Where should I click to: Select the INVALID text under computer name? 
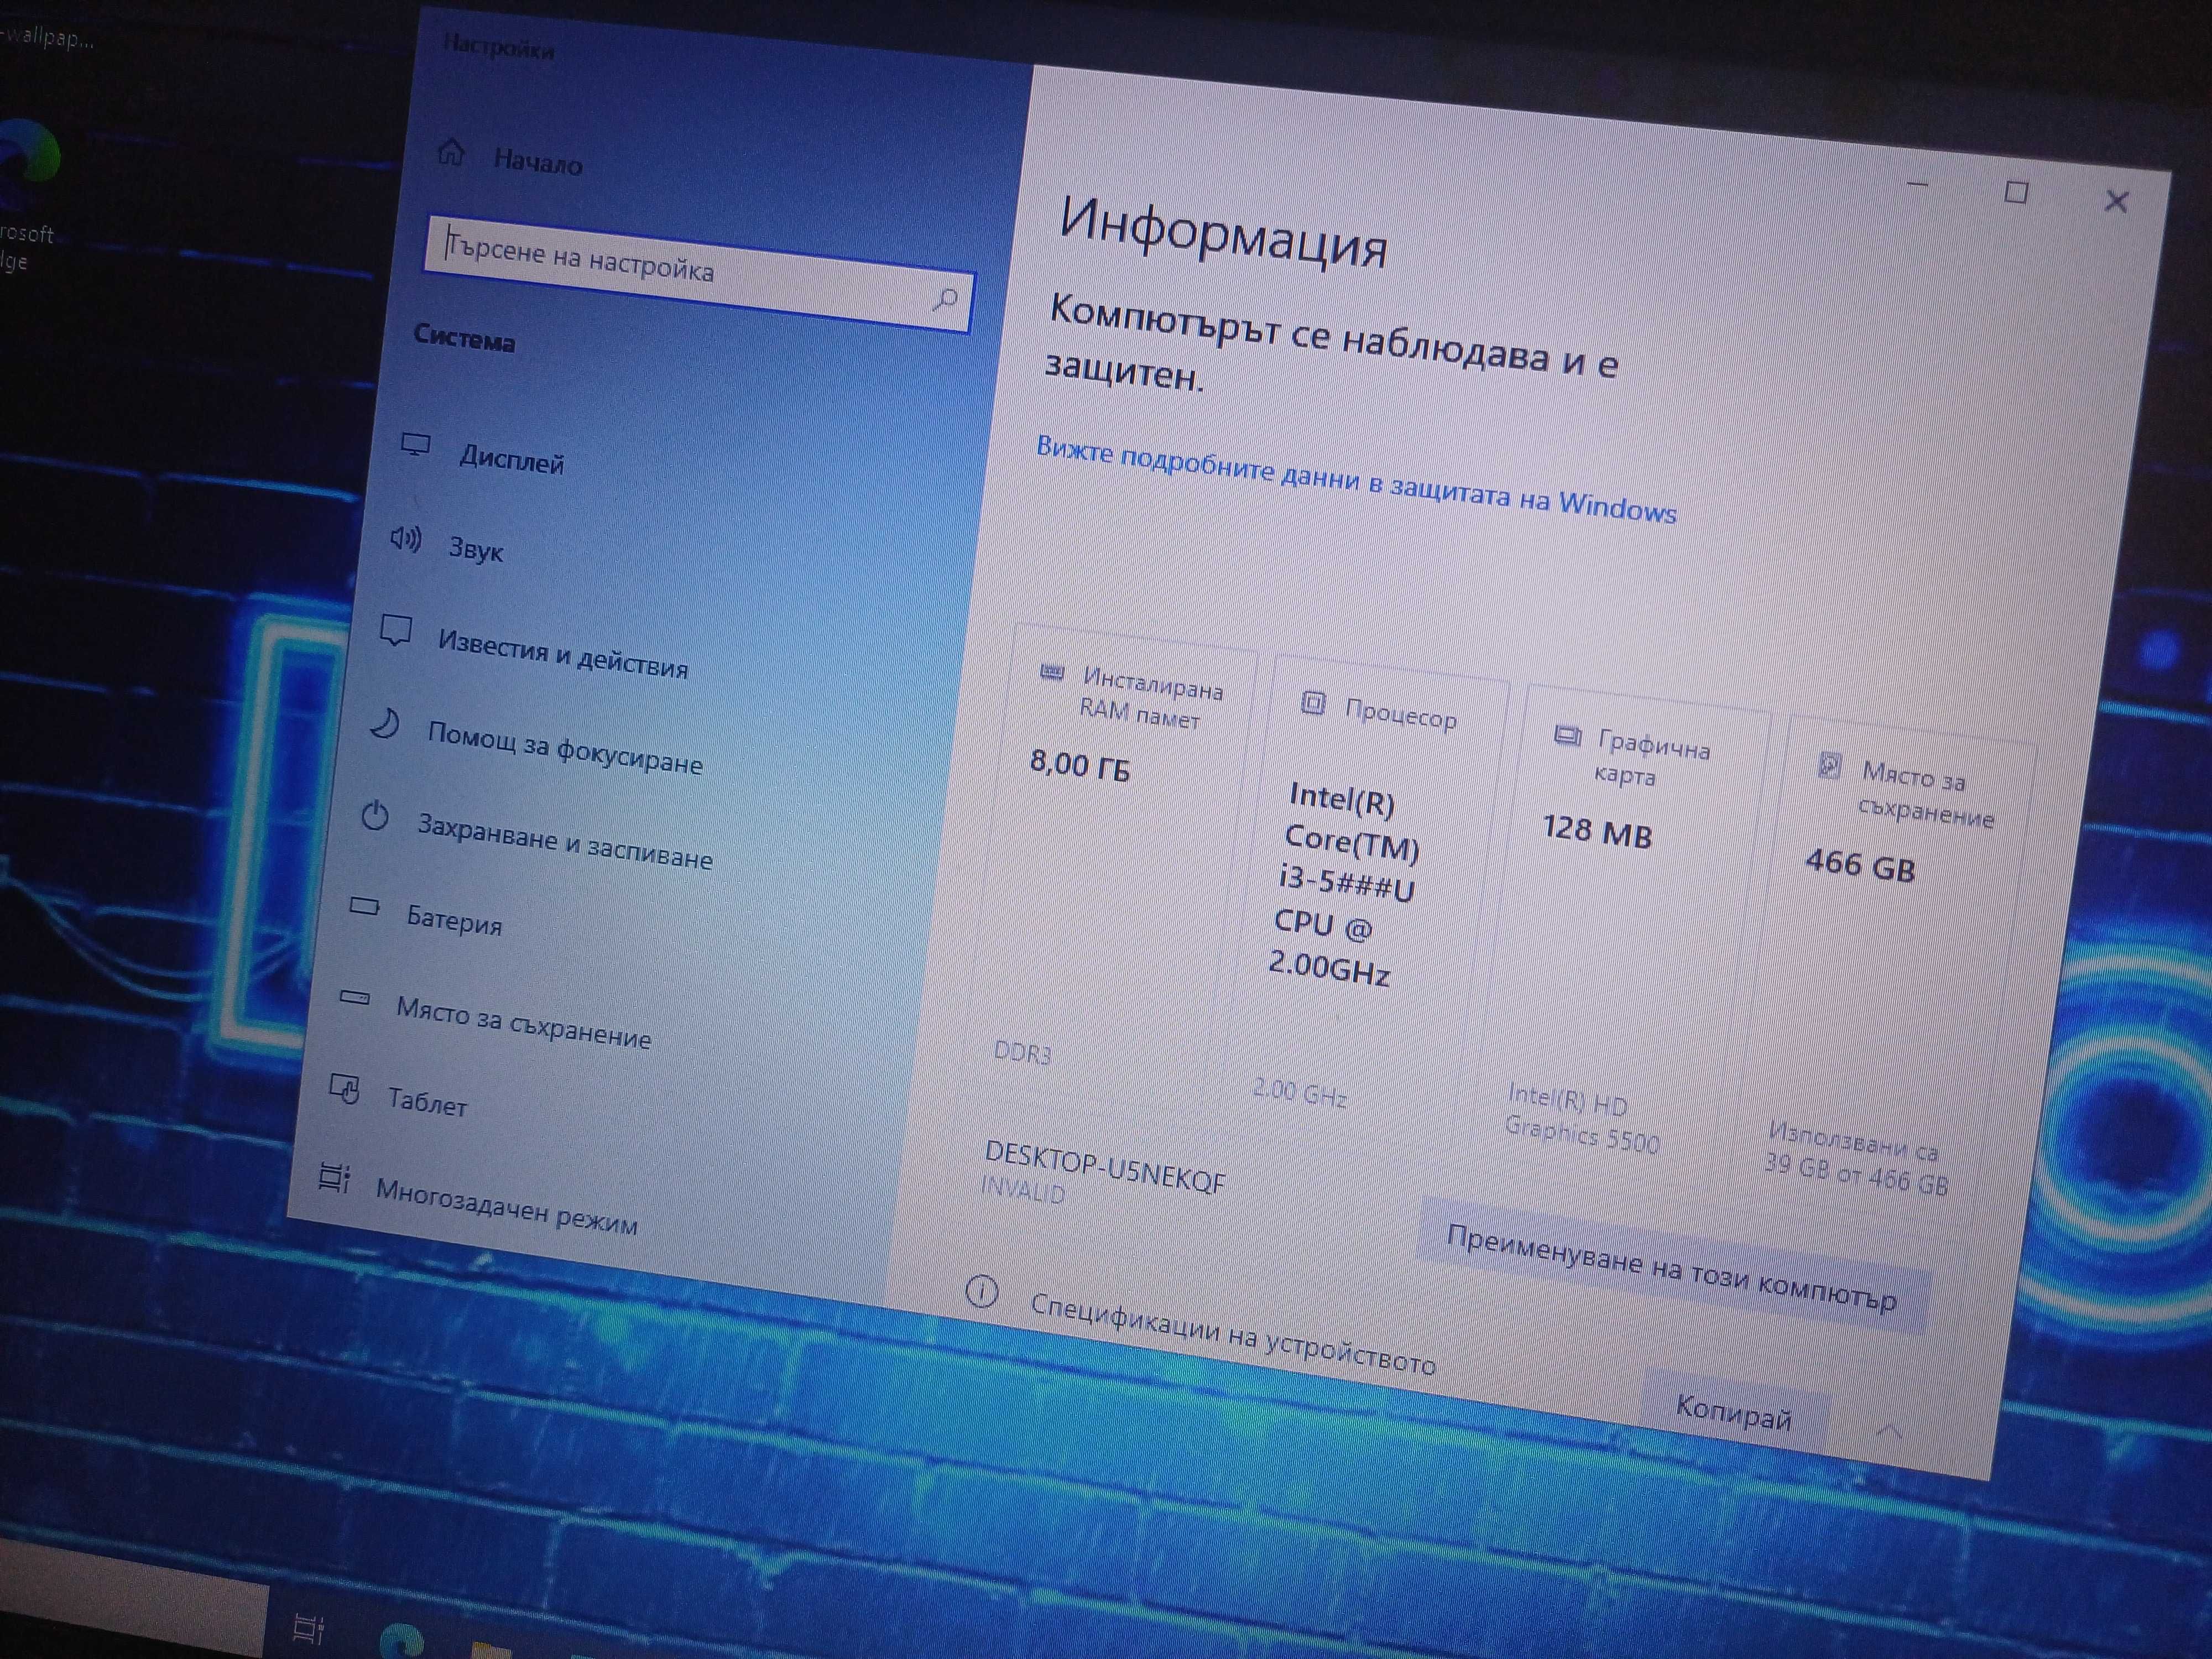(x=1022, y=1189)
